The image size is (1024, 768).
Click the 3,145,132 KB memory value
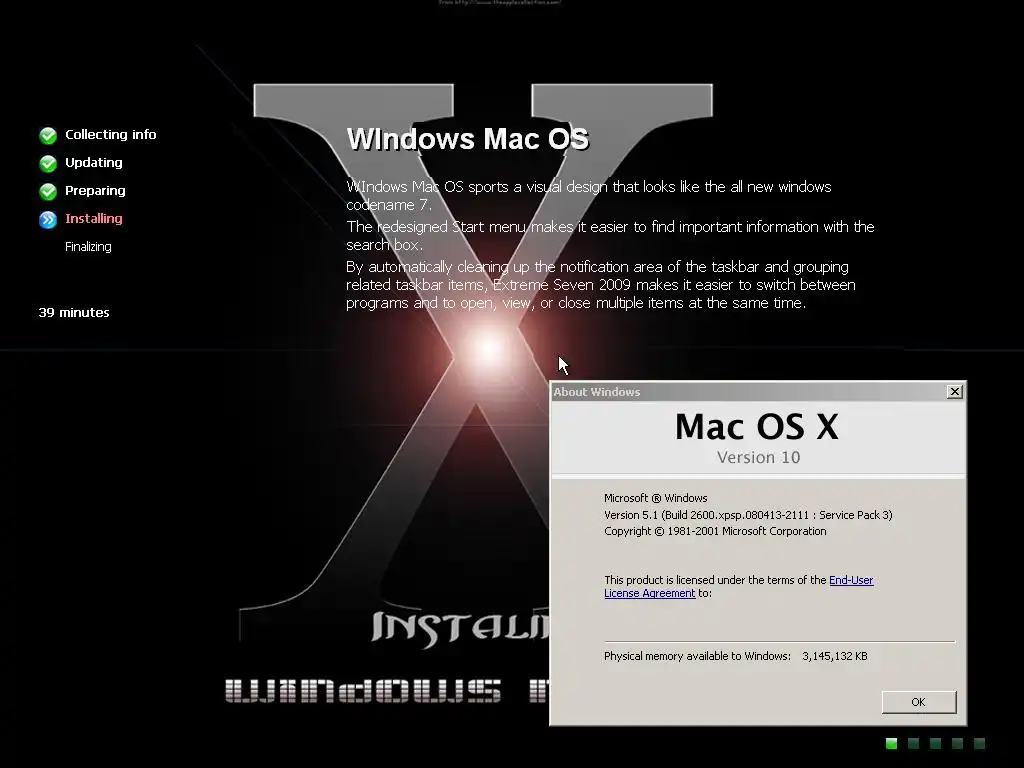[835, 656]
